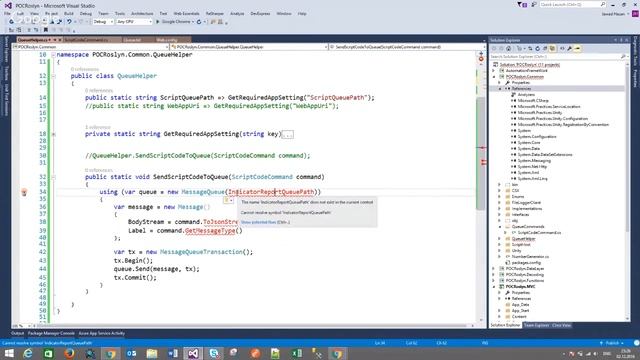
Task: Open the Tools menu
Action: tap(120, 13)
